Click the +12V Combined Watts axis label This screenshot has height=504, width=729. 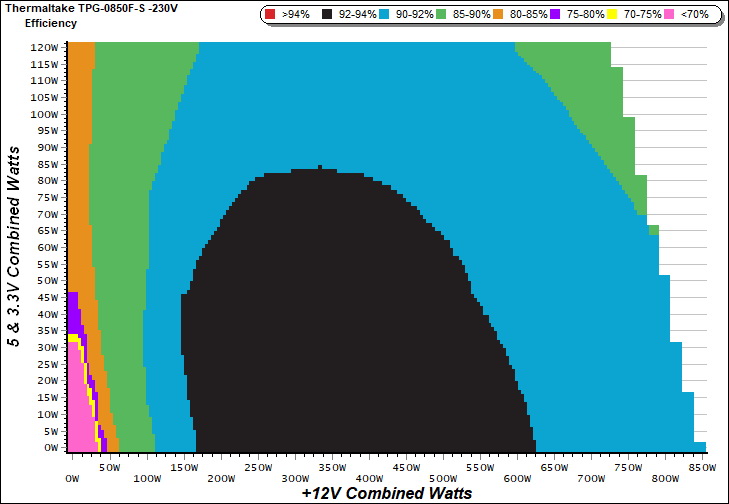click(x=386, y=493)
